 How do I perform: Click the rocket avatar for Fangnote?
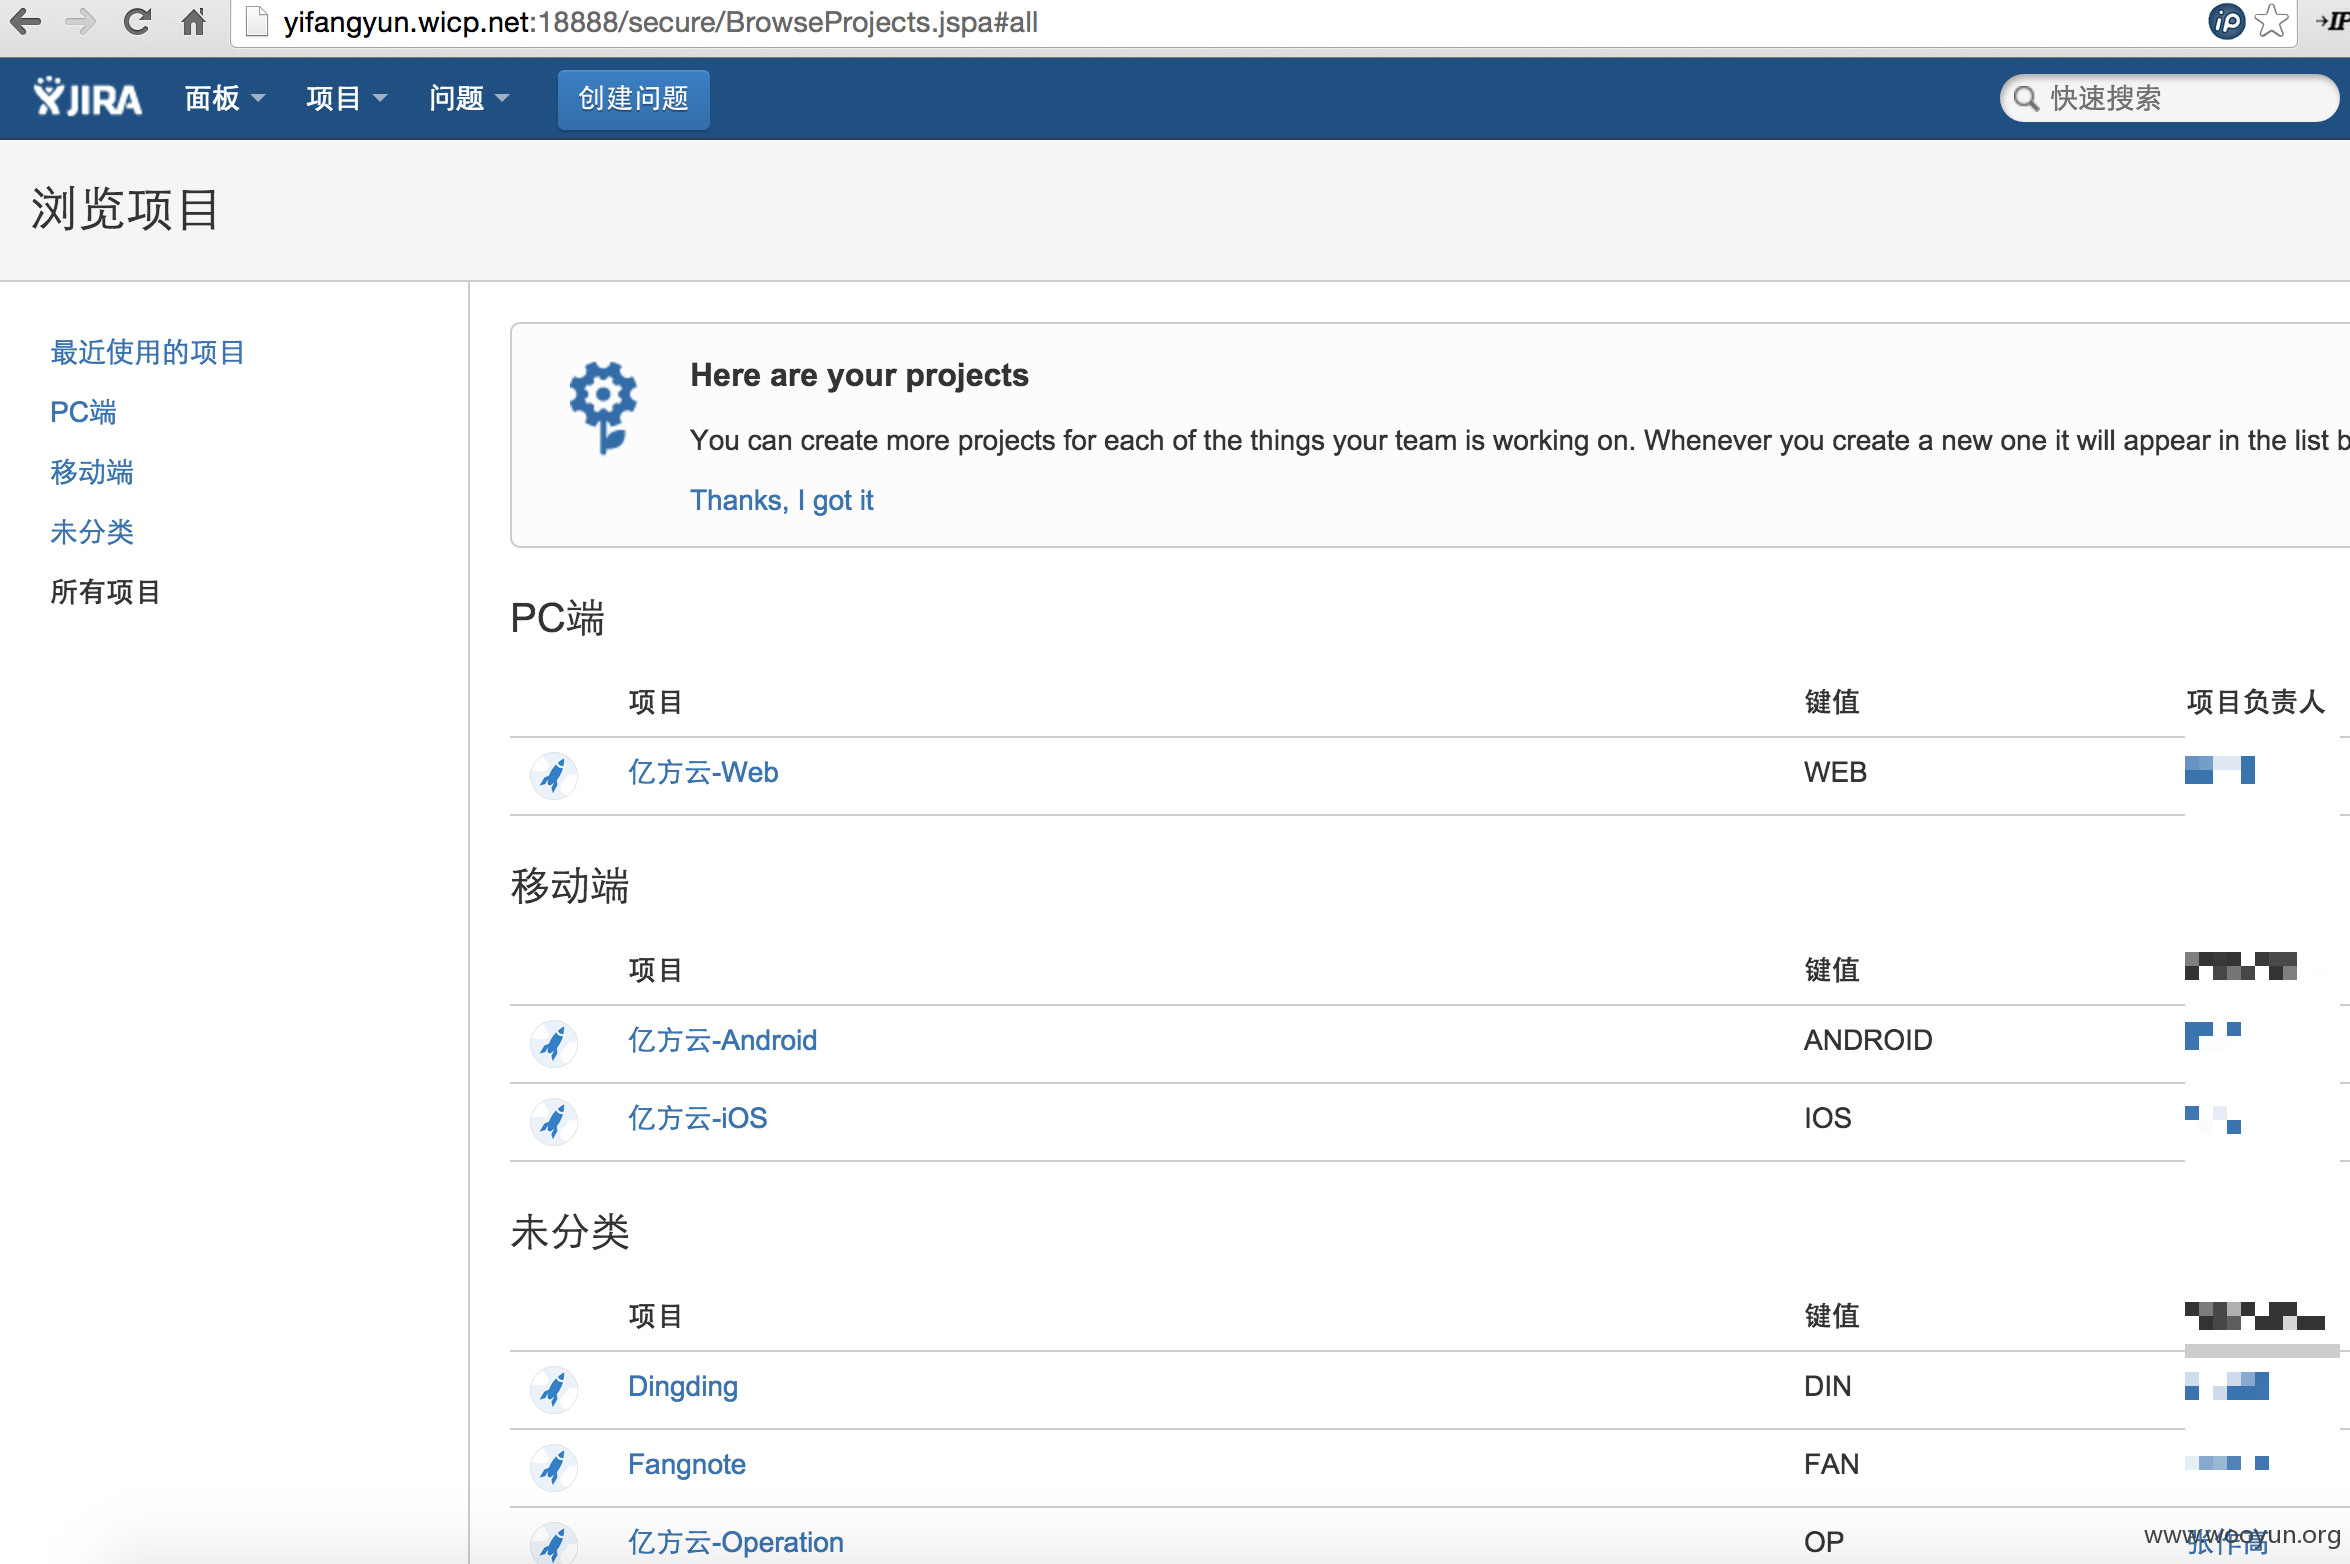click(553, 1467)
